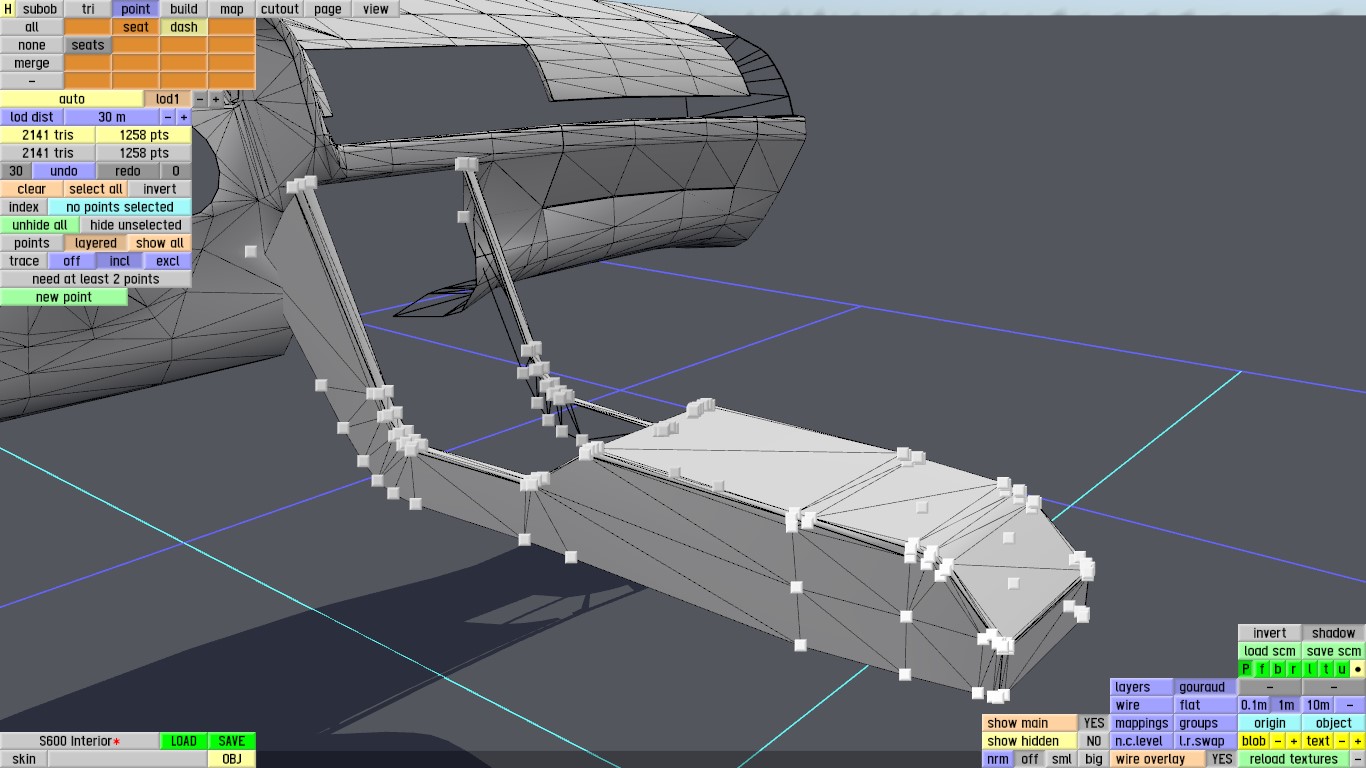The image size is (1366, 768).
Task: Click the 30 m lod distance field
Action: (112, 117)
